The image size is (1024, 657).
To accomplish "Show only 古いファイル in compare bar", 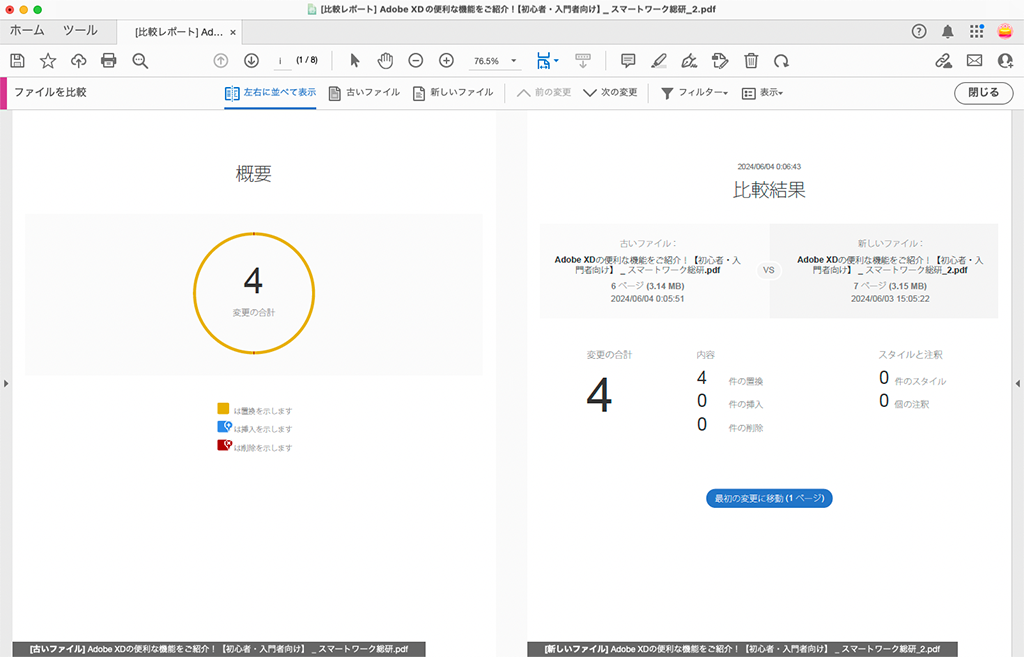I will [364, 93].
